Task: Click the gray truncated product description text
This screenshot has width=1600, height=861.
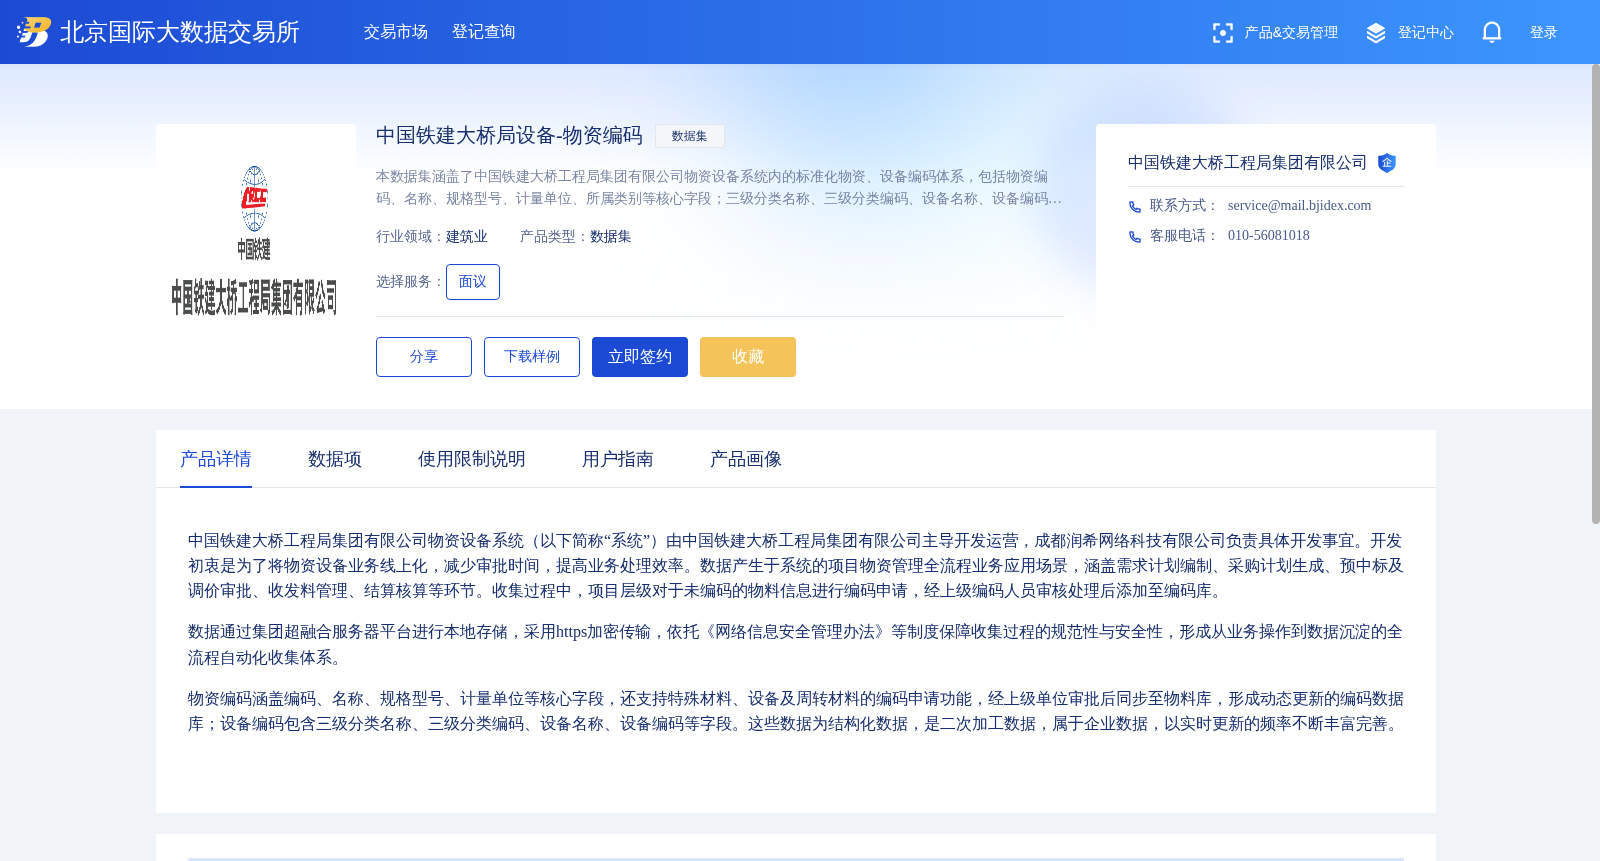Action: [719, 188]
